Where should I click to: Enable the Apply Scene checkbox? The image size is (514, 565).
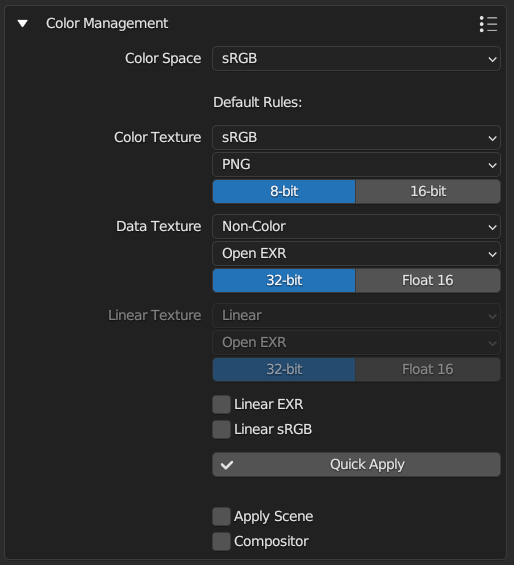pos(221,516)
